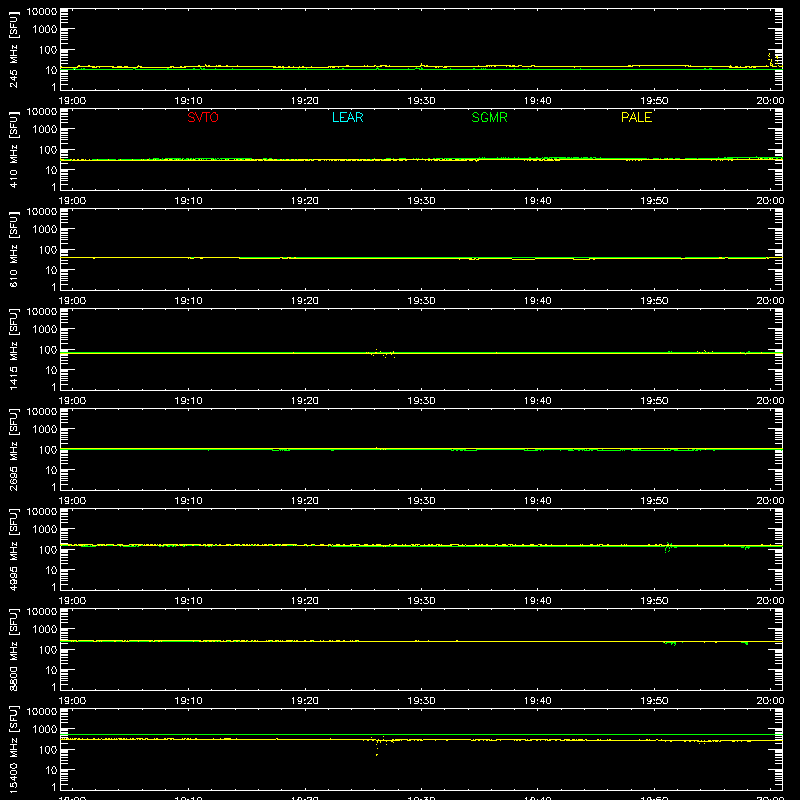Click the 1000 tick value on 410 MHz axis
This screenshot has width=800, height=800.
(x=45, y=129)
